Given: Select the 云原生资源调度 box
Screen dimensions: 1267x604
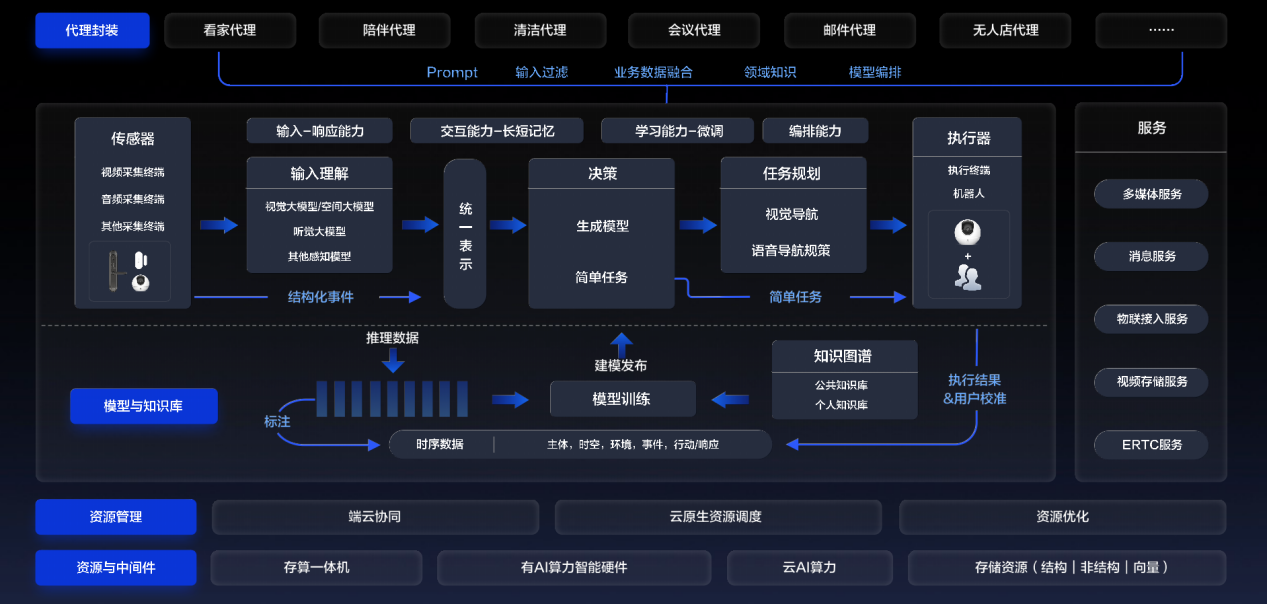Looking at the screenshot, I should click(x=716, y=517).
